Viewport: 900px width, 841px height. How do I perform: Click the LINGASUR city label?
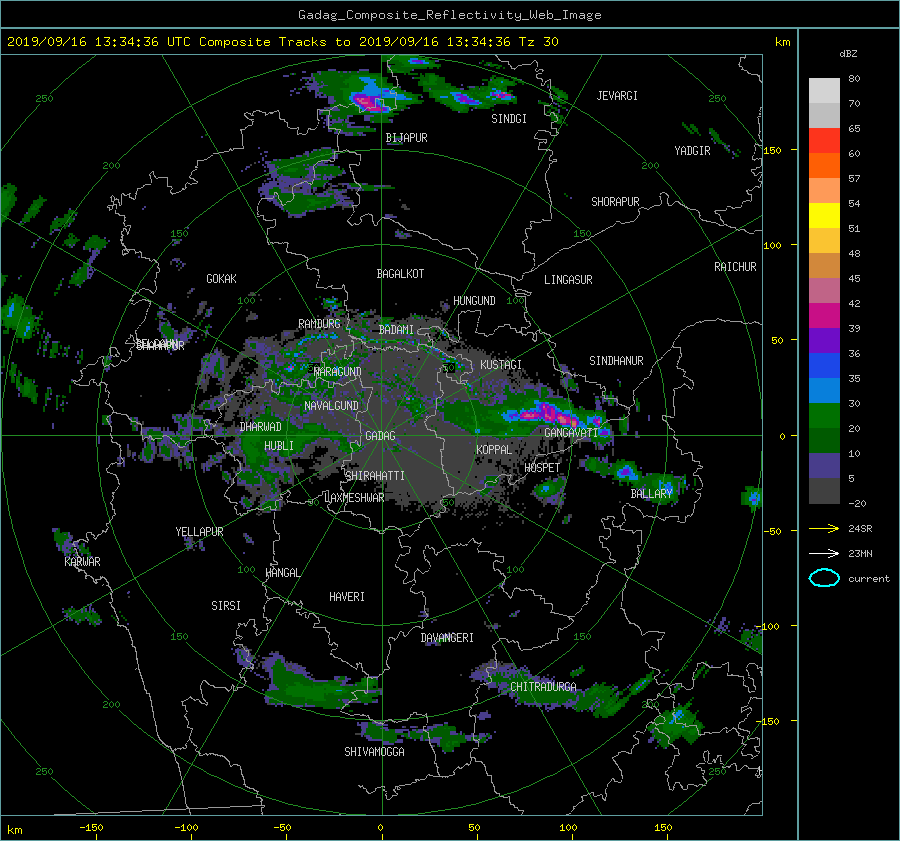[x=568, y=280]
